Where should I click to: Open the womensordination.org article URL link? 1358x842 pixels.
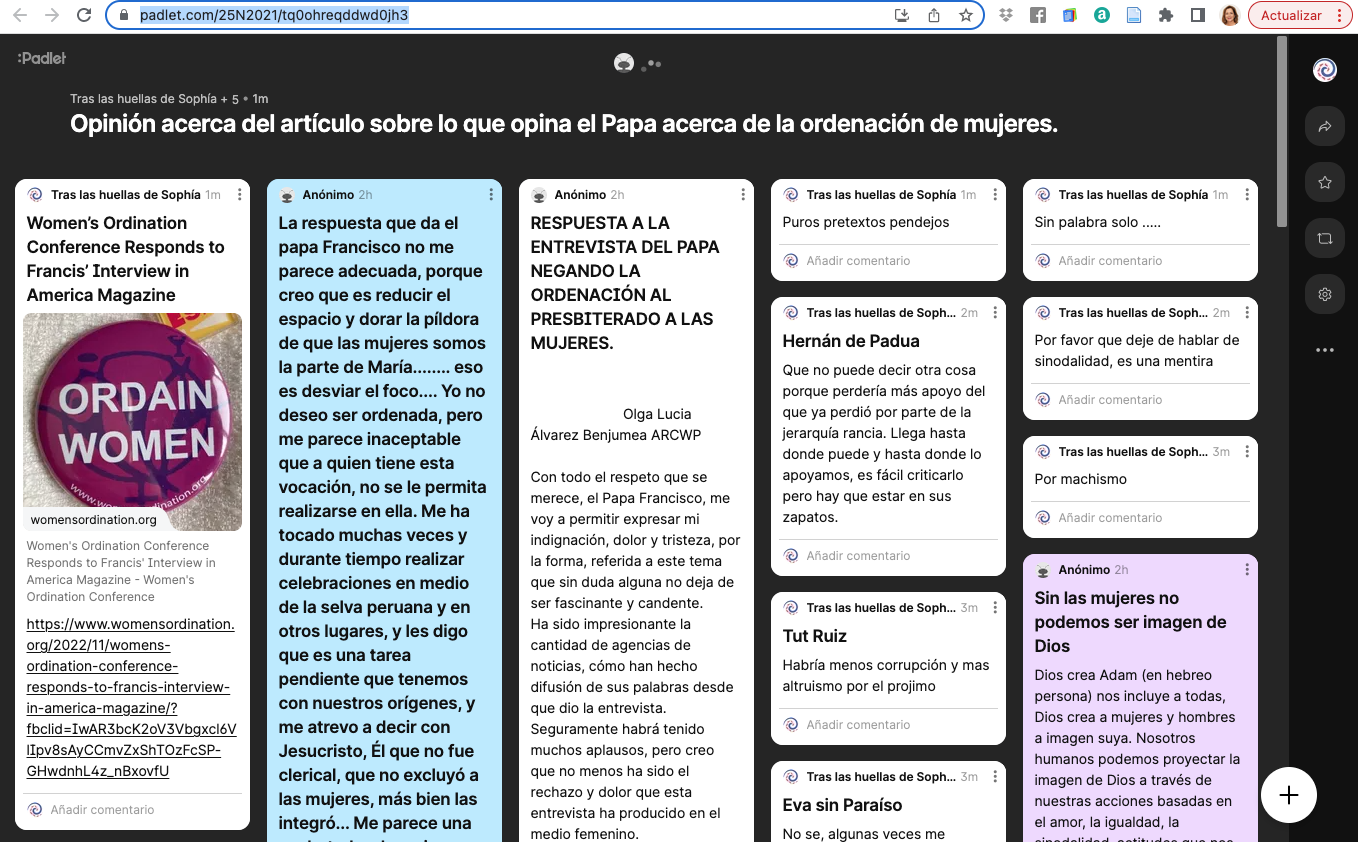(131, 697)
